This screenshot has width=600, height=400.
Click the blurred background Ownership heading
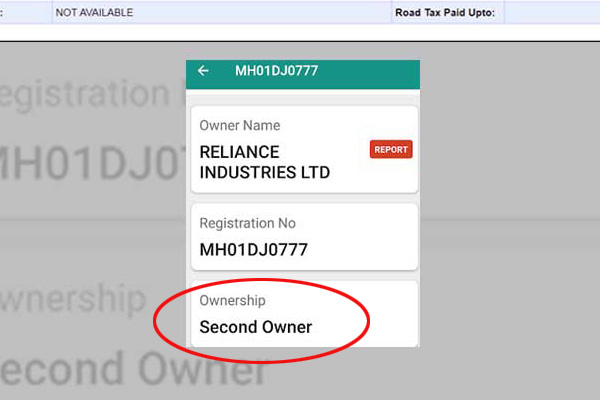pyautogui.click(x=75, y=300)
